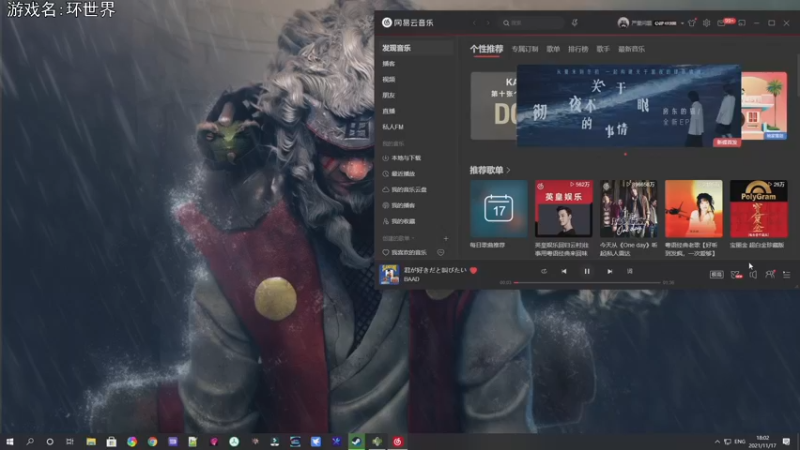Click the search box in NetEase Cloud Music
The width and height of the screenshot is (800, 450).
(532, 23)
